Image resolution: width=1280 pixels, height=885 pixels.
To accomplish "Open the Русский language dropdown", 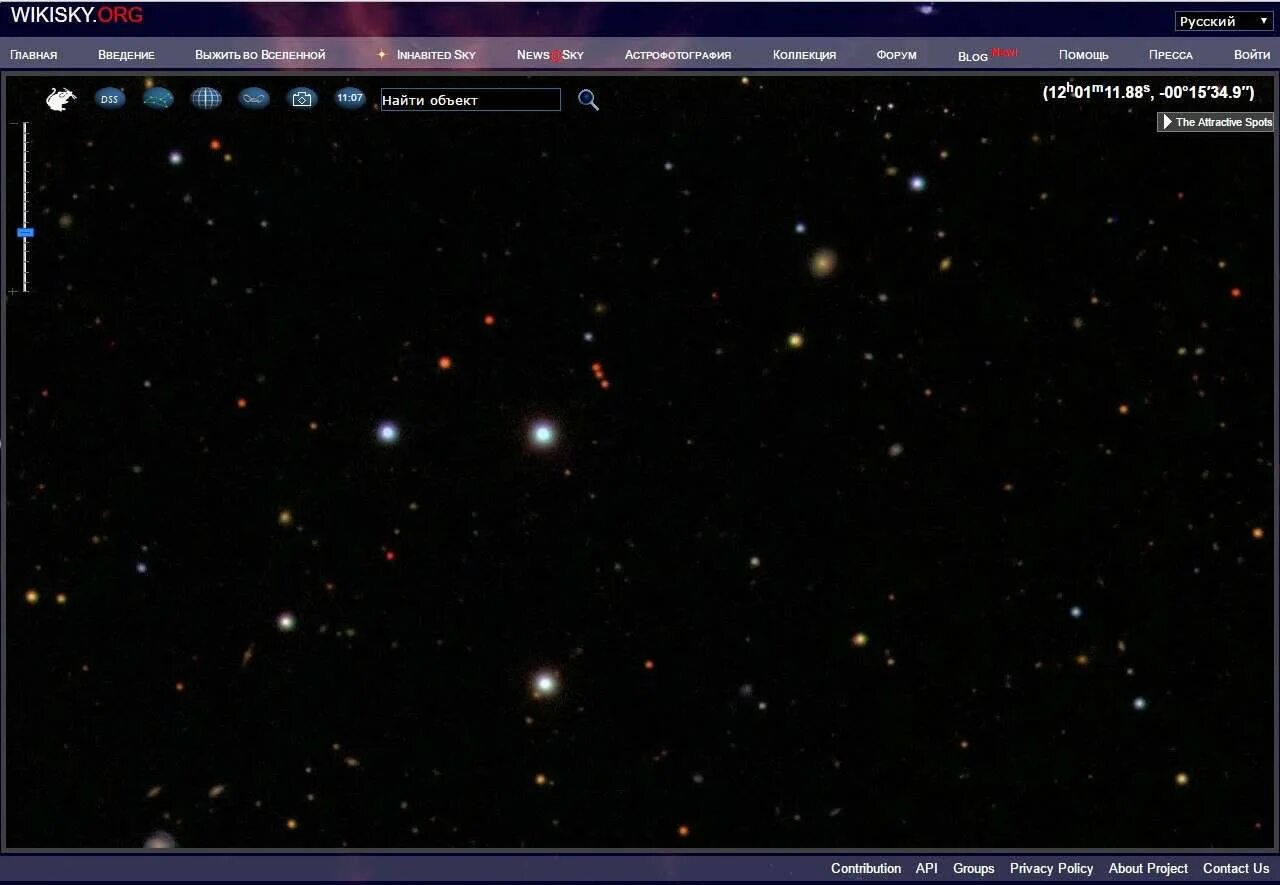I will pyautogui.click(x=1224, y=21).
